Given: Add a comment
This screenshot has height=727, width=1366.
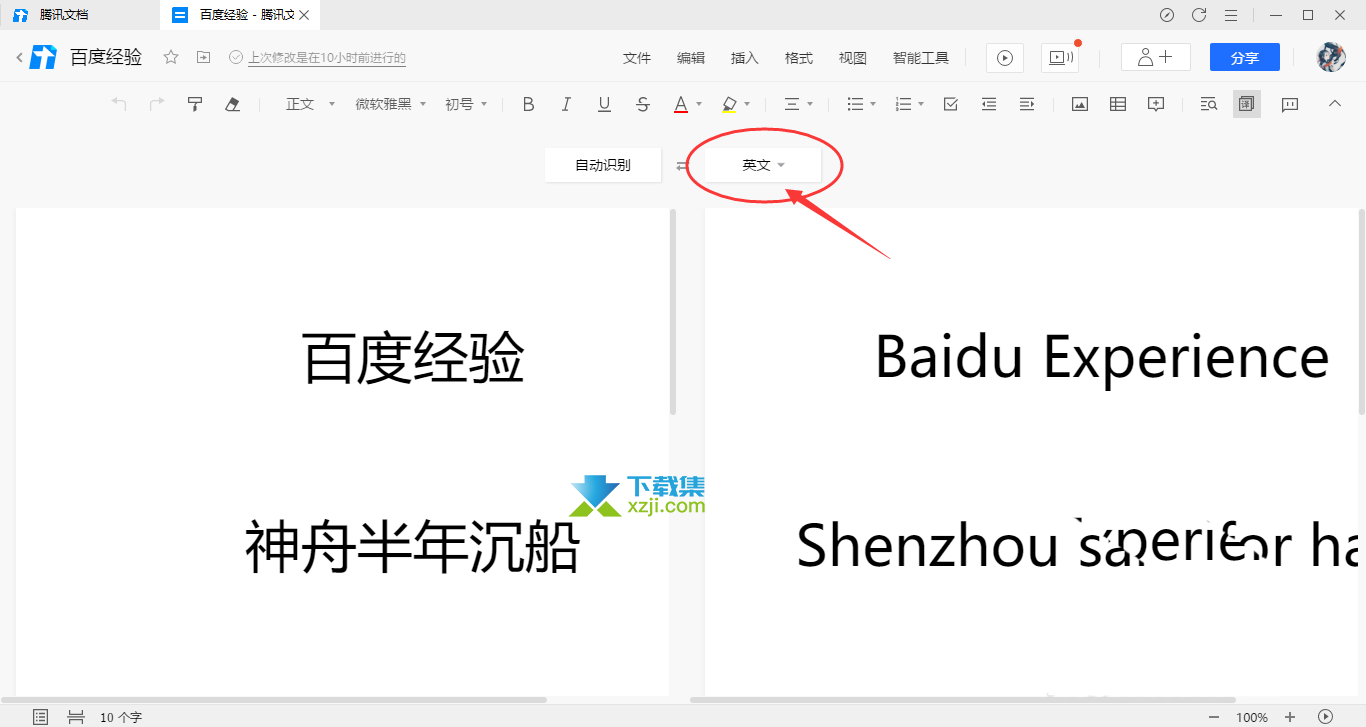Looking at the screenshot, I should [x=1156, y=104].
